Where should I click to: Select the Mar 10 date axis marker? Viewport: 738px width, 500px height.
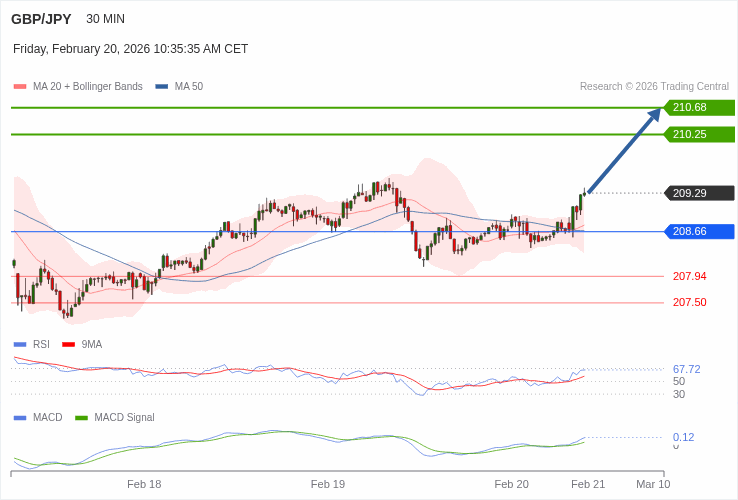[653, 484]
